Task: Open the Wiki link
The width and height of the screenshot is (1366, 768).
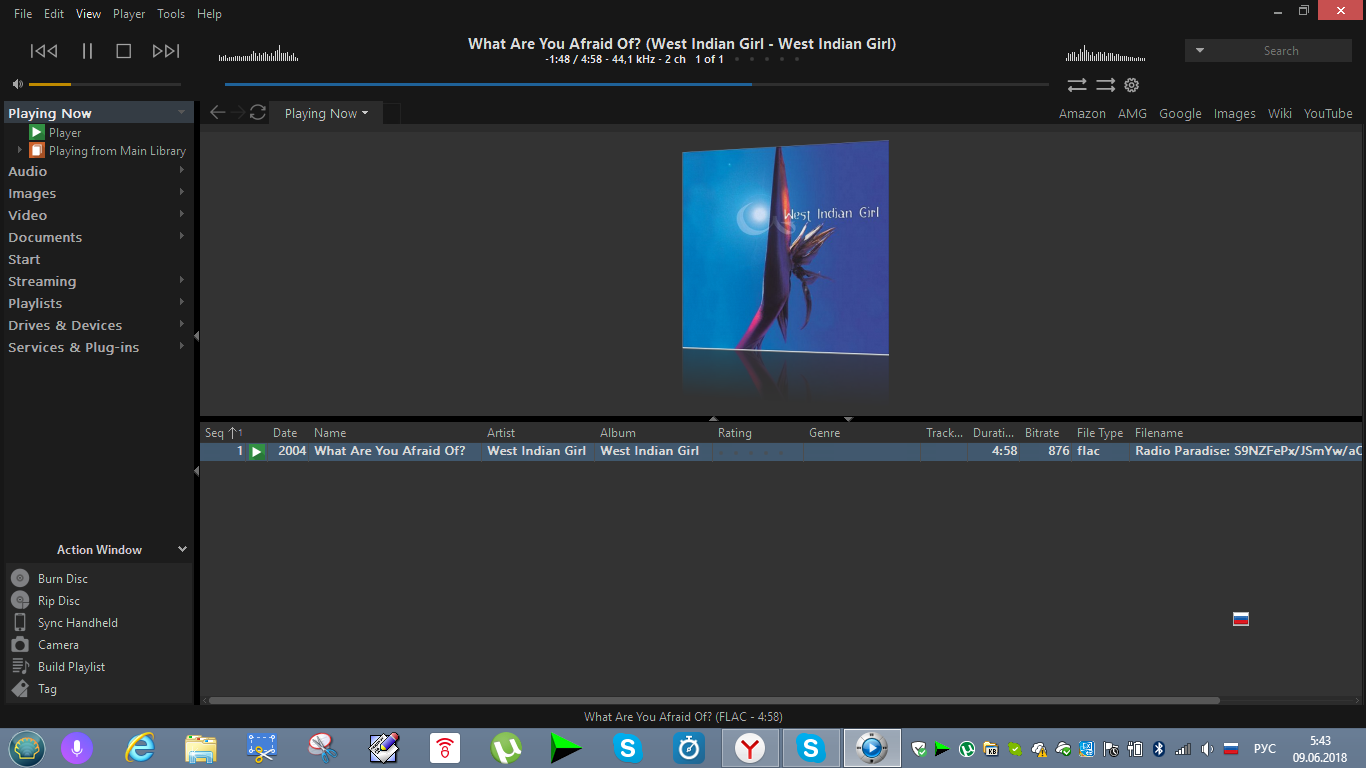Action: 1280,113
